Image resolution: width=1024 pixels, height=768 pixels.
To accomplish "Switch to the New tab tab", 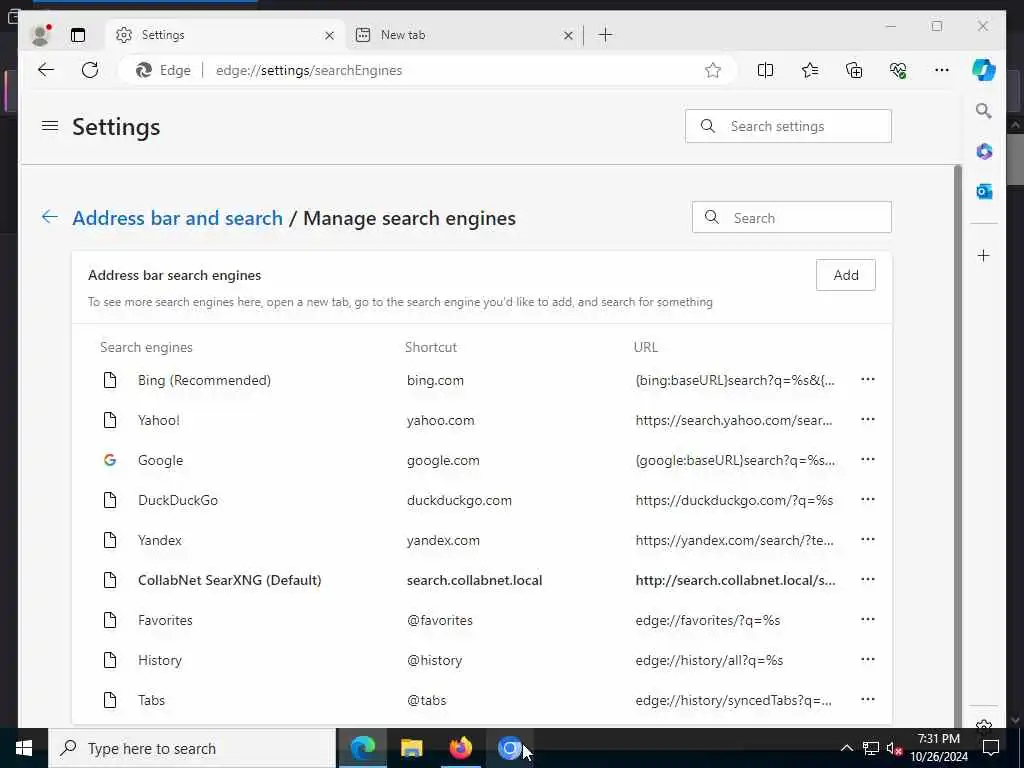I will click(464, 35).
